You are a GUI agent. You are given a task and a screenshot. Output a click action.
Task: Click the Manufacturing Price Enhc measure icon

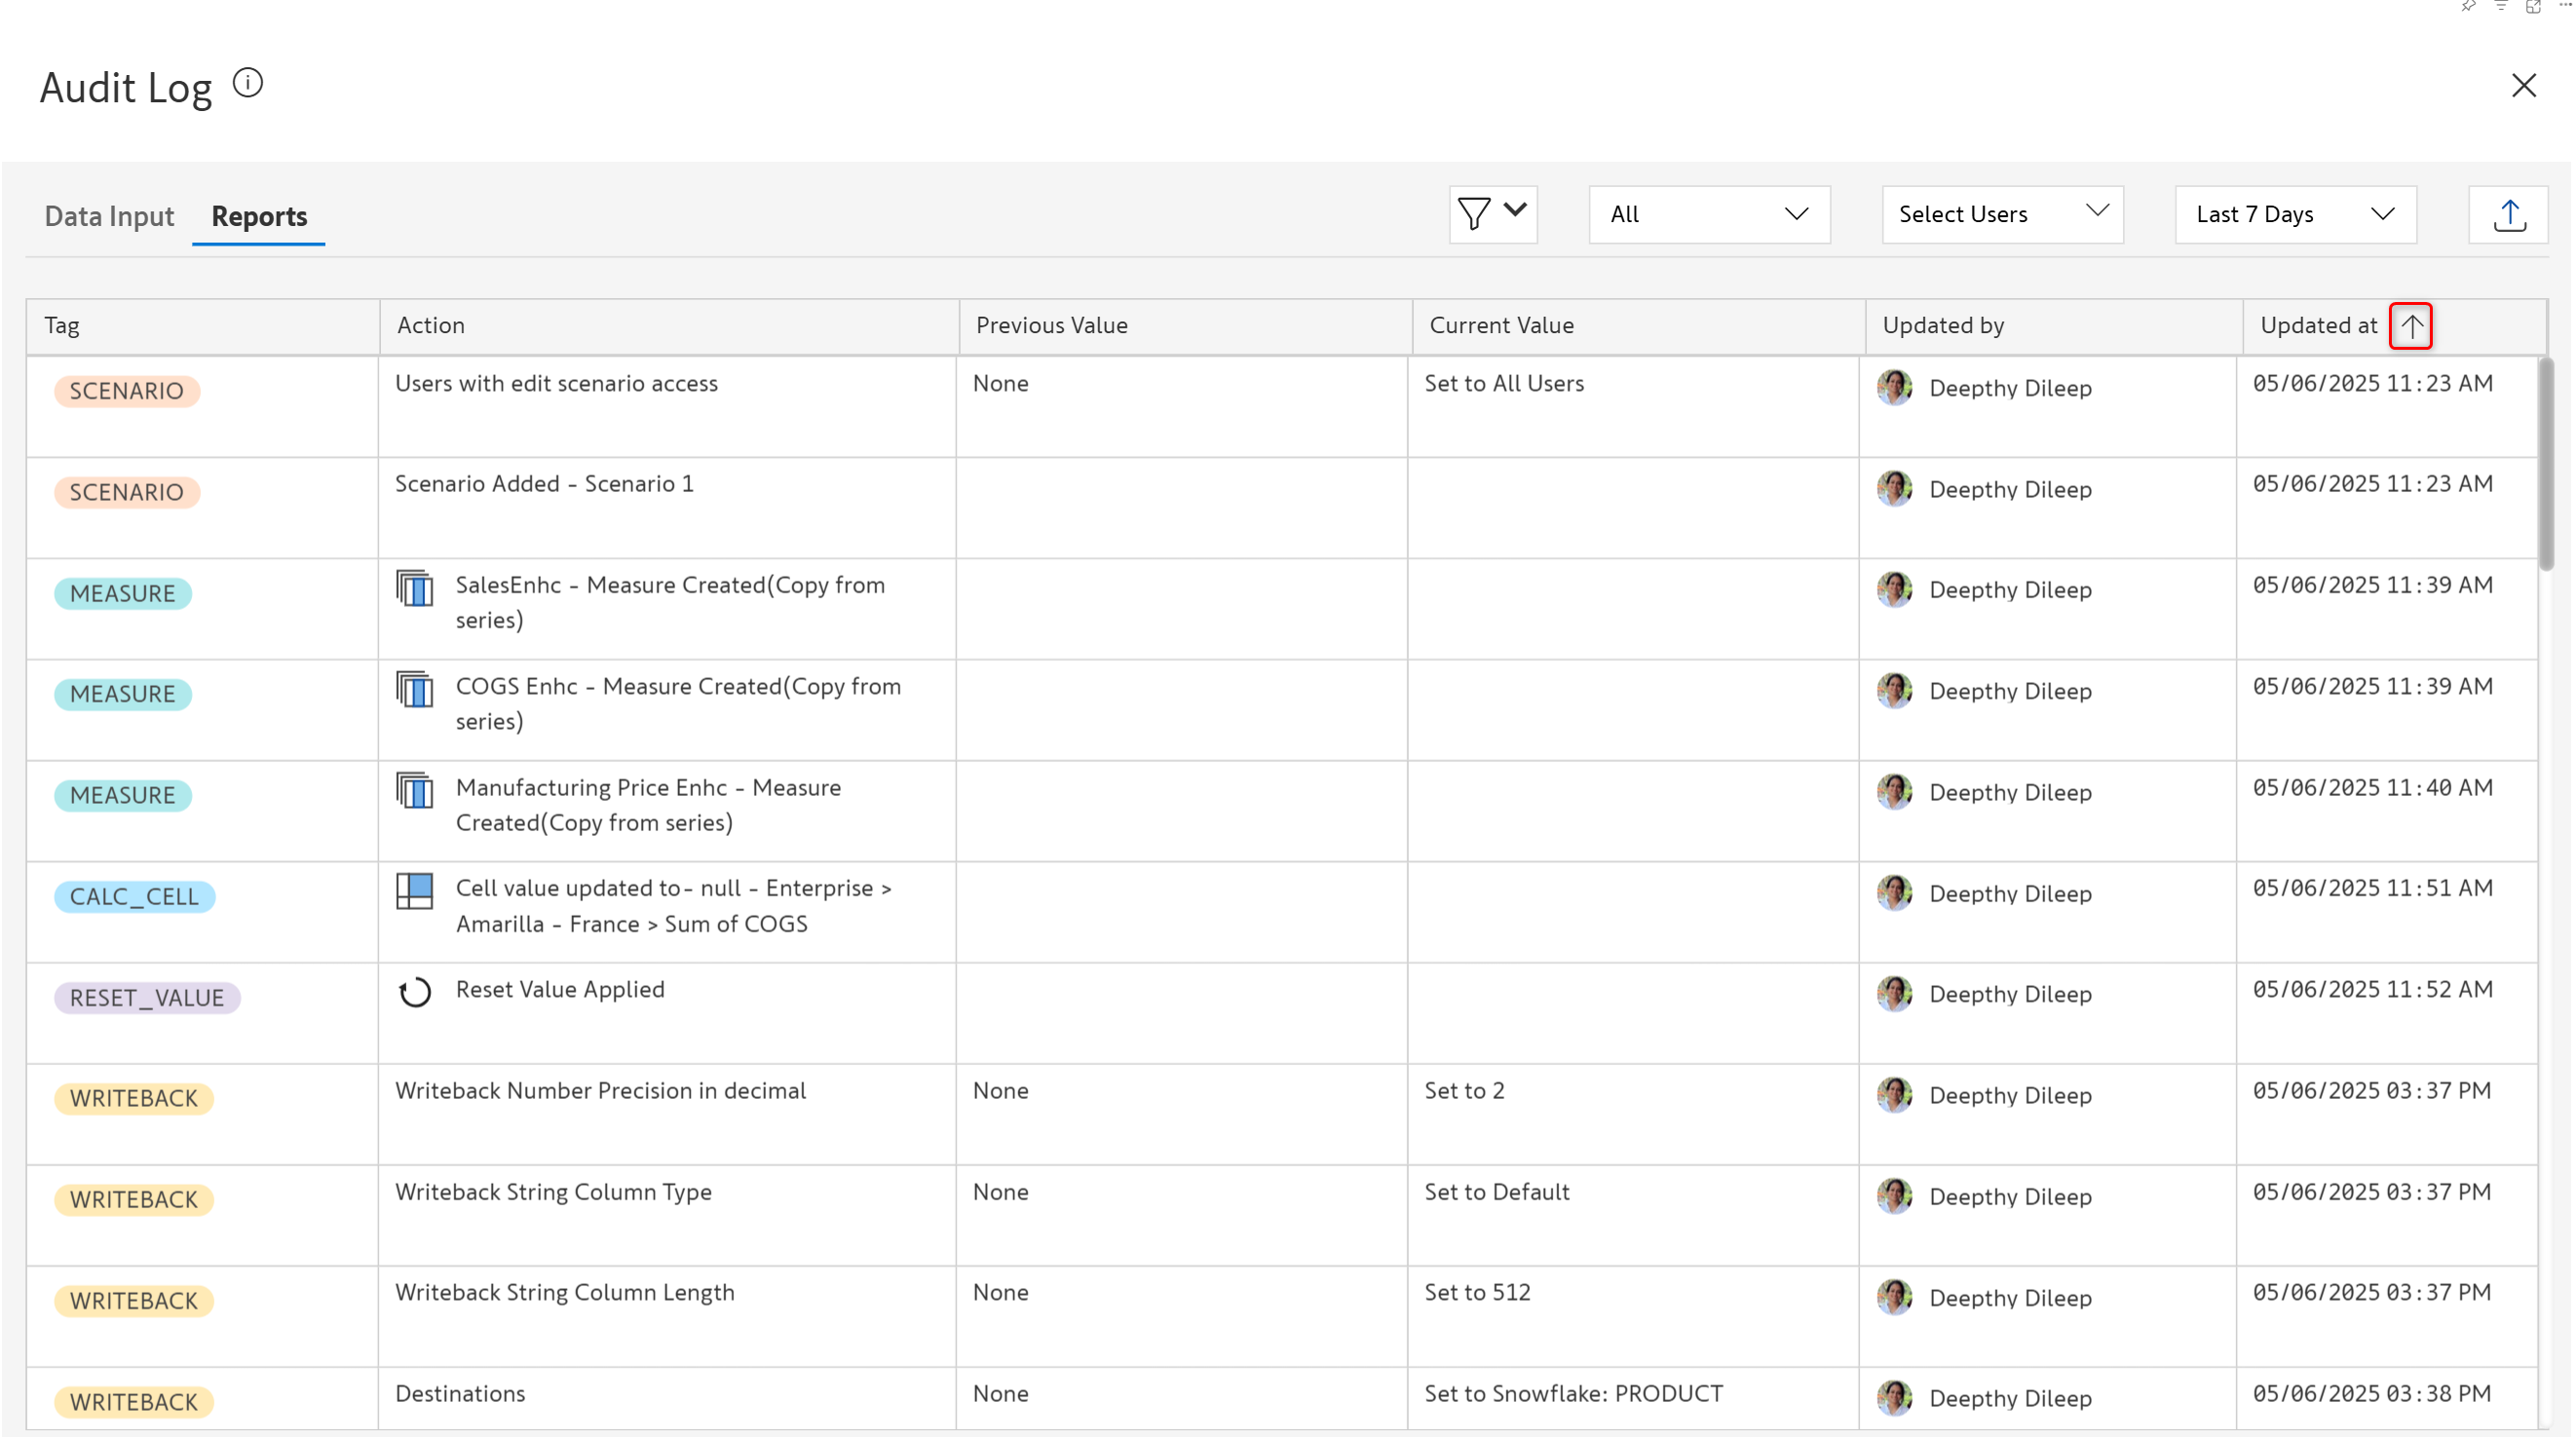(x=414, y=791)
